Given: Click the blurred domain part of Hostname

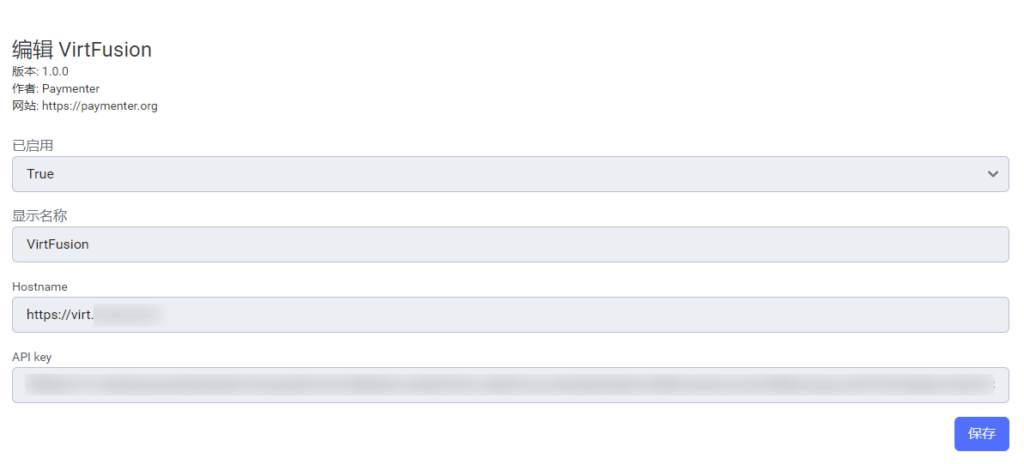Looking at the screenshot, I should coord(128,315).
